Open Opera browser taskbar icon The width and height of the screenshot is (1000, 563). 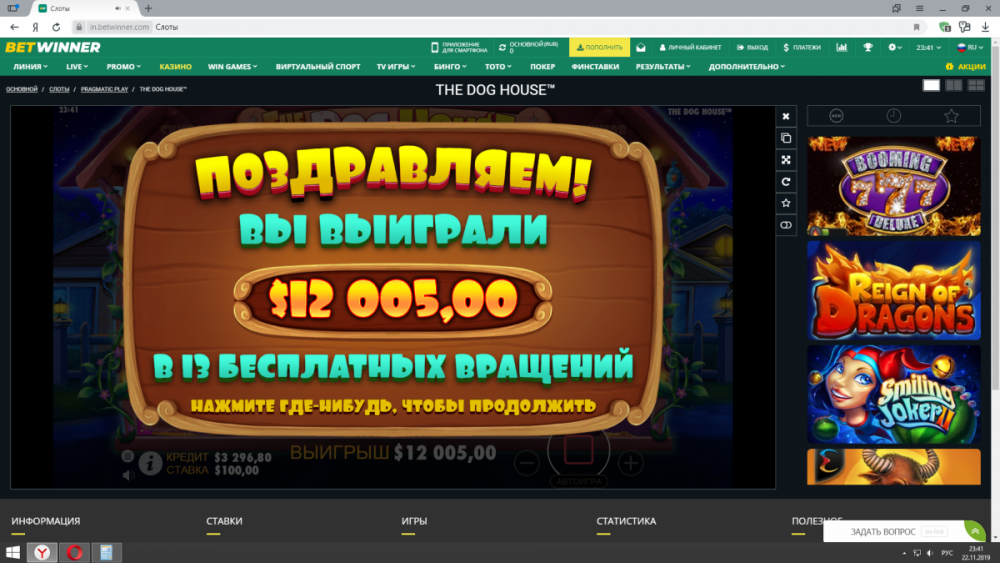[74, 552]
